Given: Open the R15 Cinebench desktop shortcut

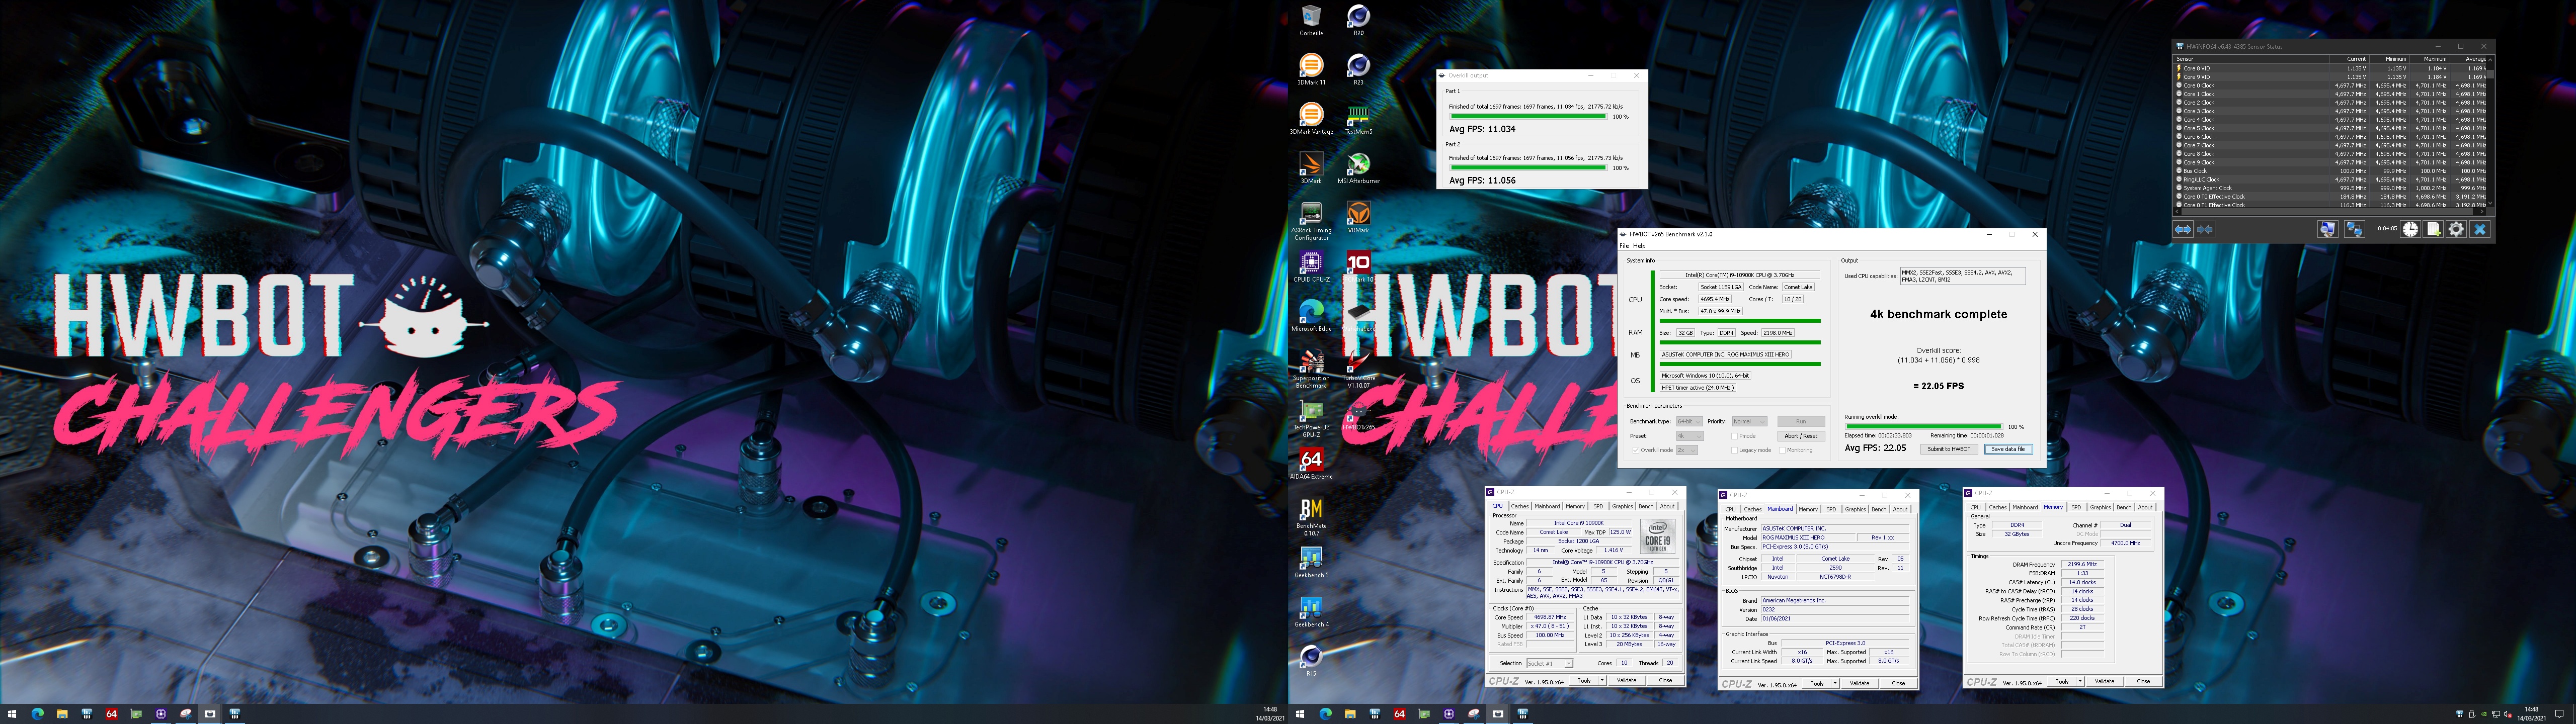Looking at the screenshot, I should [x=1311, y=660].
